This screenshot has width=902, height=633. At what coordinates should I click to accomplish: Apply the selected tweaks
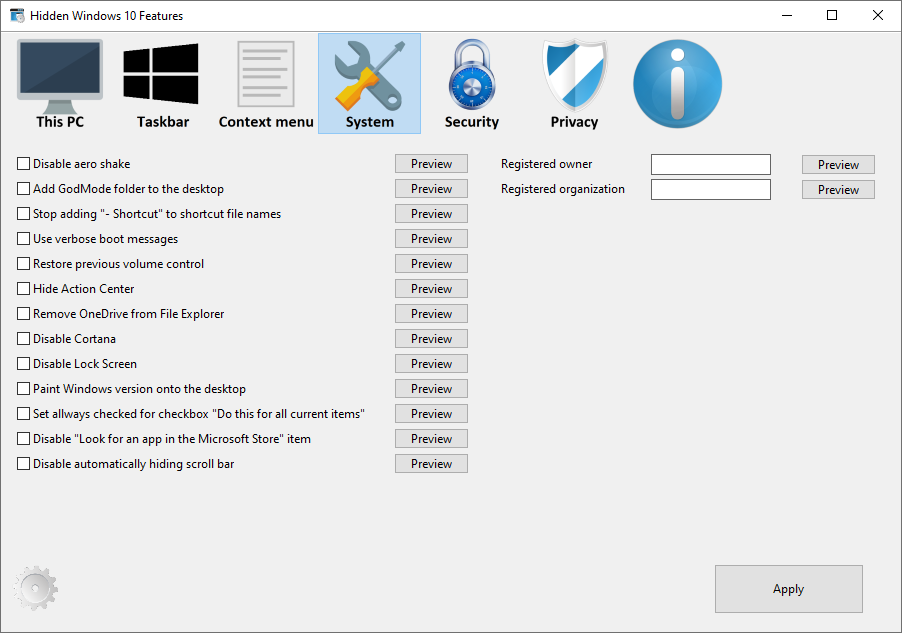coord(789,589)
